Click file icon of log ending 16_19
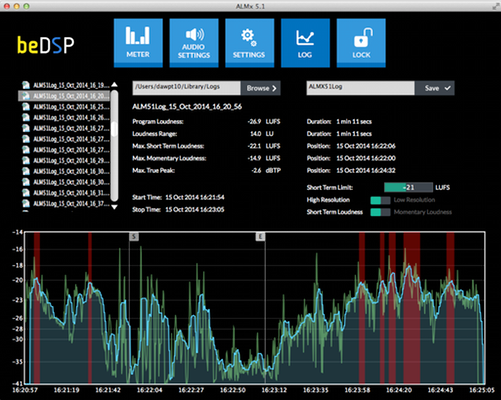Viewport: 501px width, 400px height. (26, 85)
